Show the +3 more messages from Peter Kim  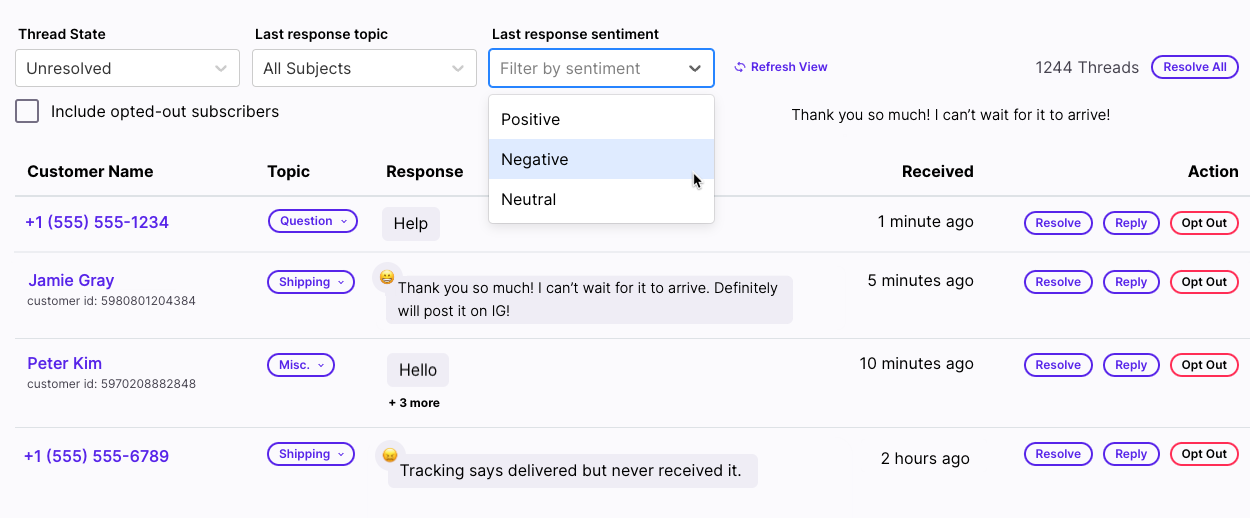tap(414, 403)
